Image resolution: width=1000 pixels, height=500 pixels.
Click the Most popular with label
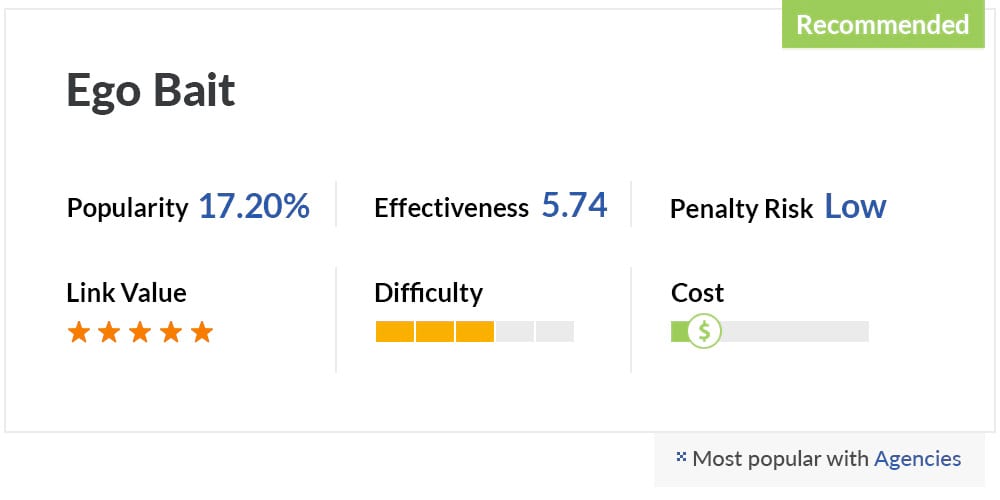(781, 459)
